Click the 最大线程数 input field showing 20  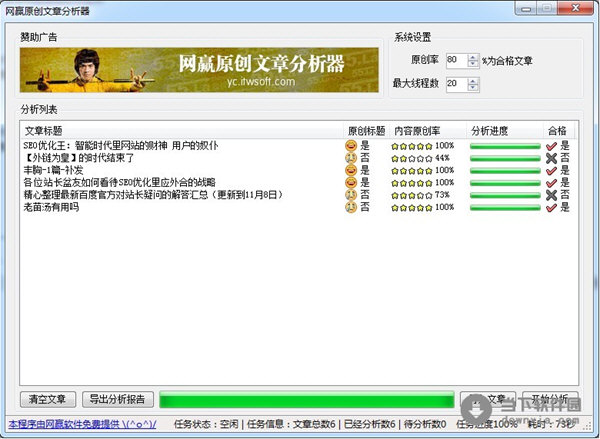point(457,84)
